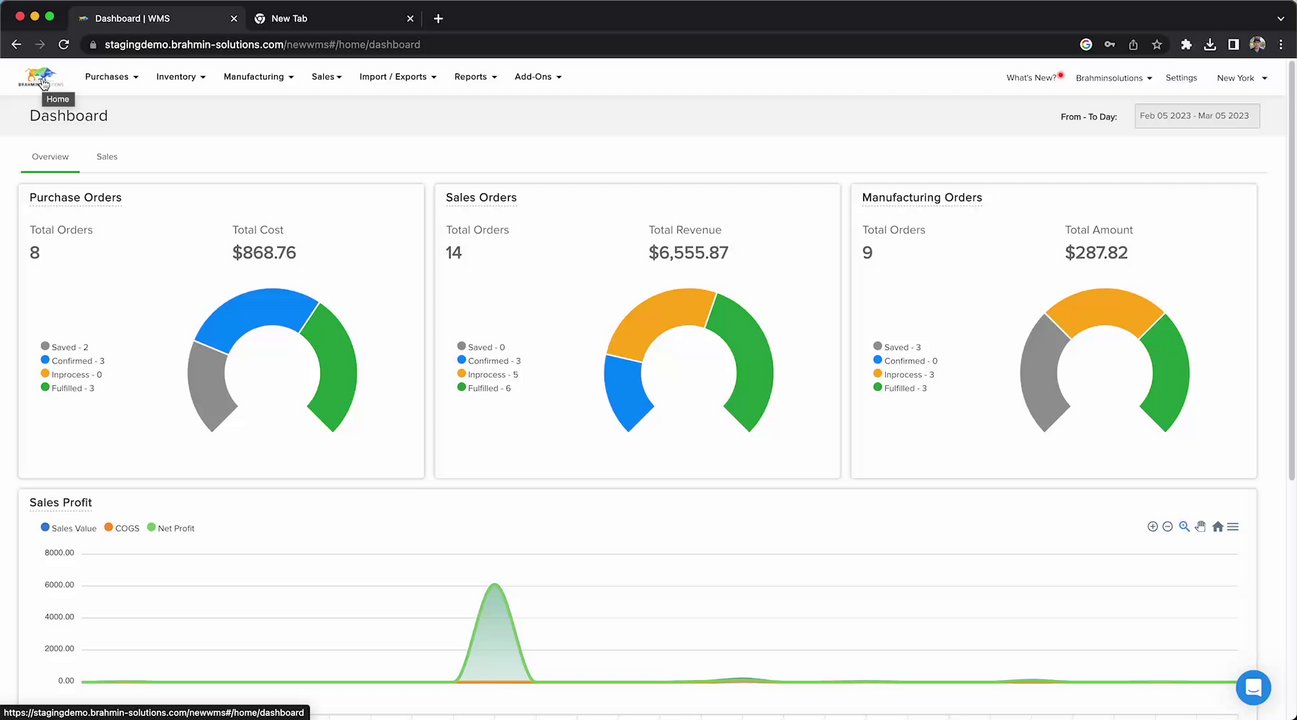Screen dimensions: 1297x720
Task: Open the Settings link
Action: [1181, 78]
